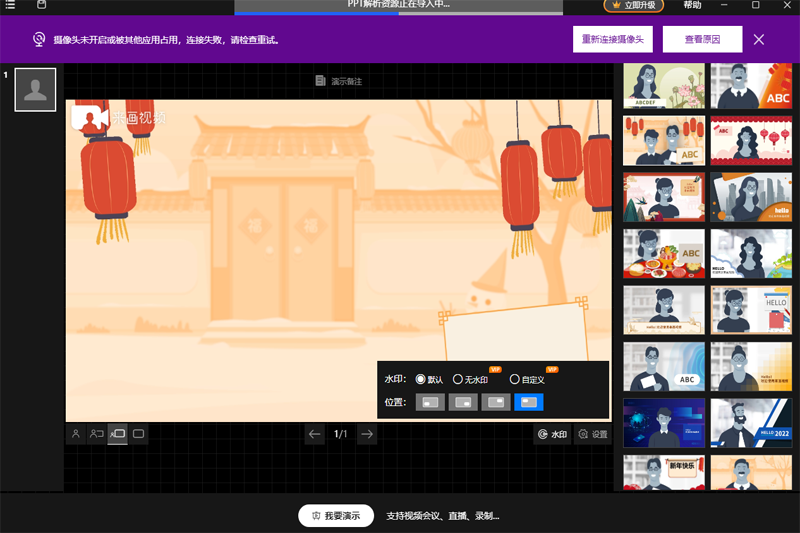The width and height of the screenshot is (800, 533).
Task: Open the 设置 gear settings
Action: (x=593, y=434)
